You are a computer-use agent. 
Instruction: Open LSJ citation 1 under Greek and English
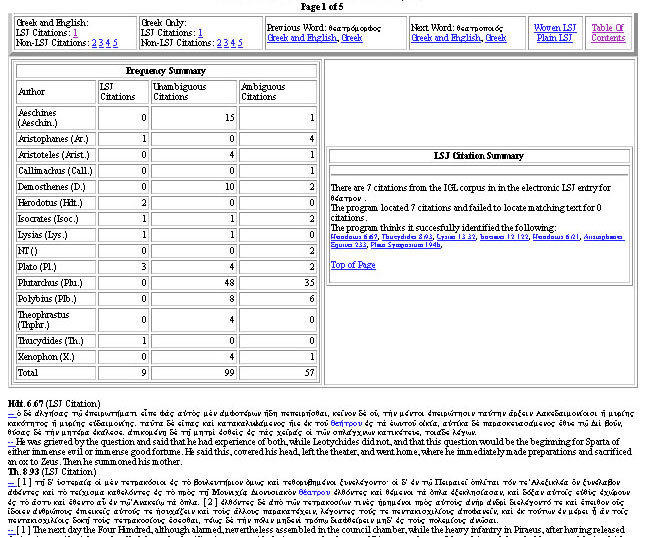[75, 33]
